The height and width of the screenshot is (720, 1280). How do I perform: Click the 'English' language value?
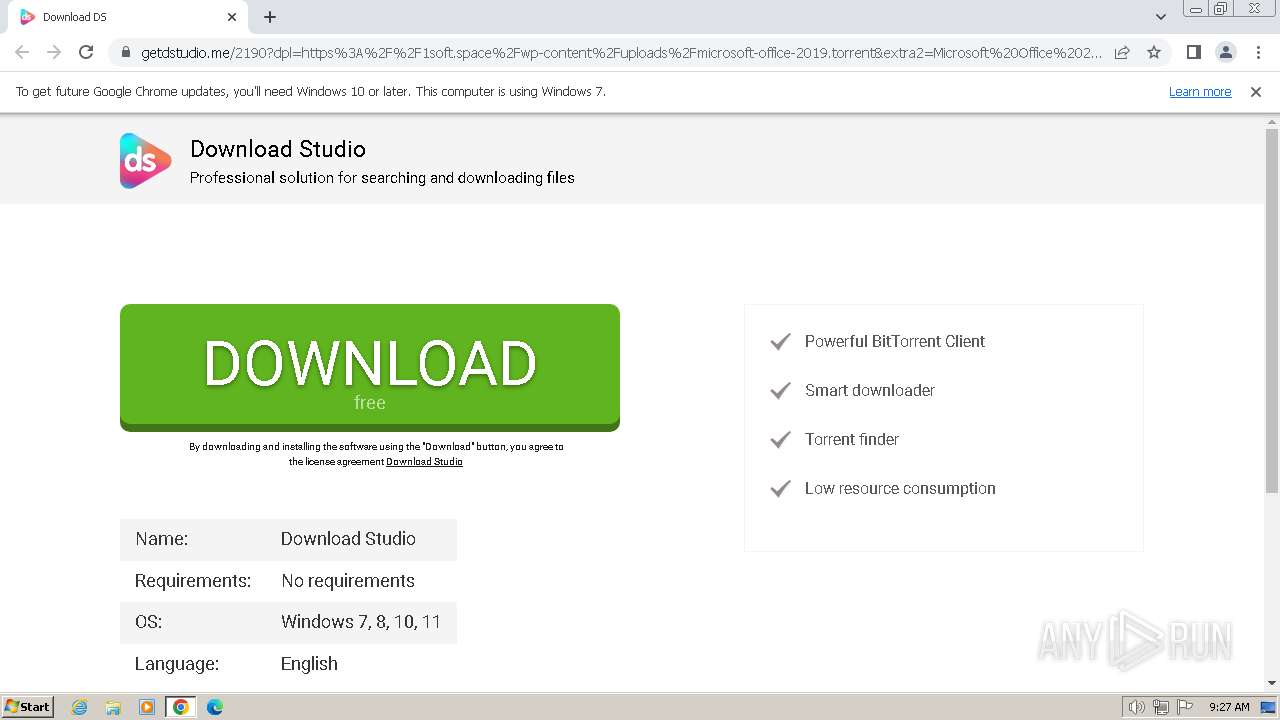click(x=309, y=664)
